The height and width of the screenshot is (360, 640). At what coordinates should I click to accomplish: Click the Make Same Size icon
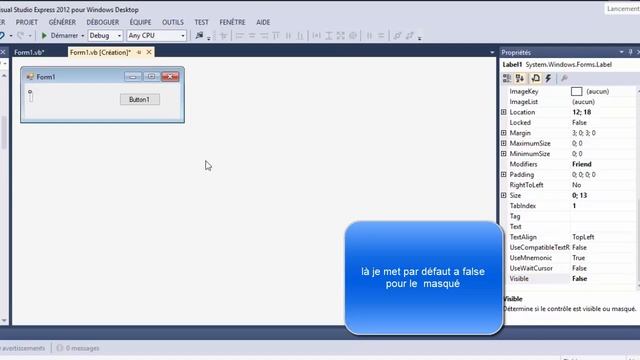(340, 36)
